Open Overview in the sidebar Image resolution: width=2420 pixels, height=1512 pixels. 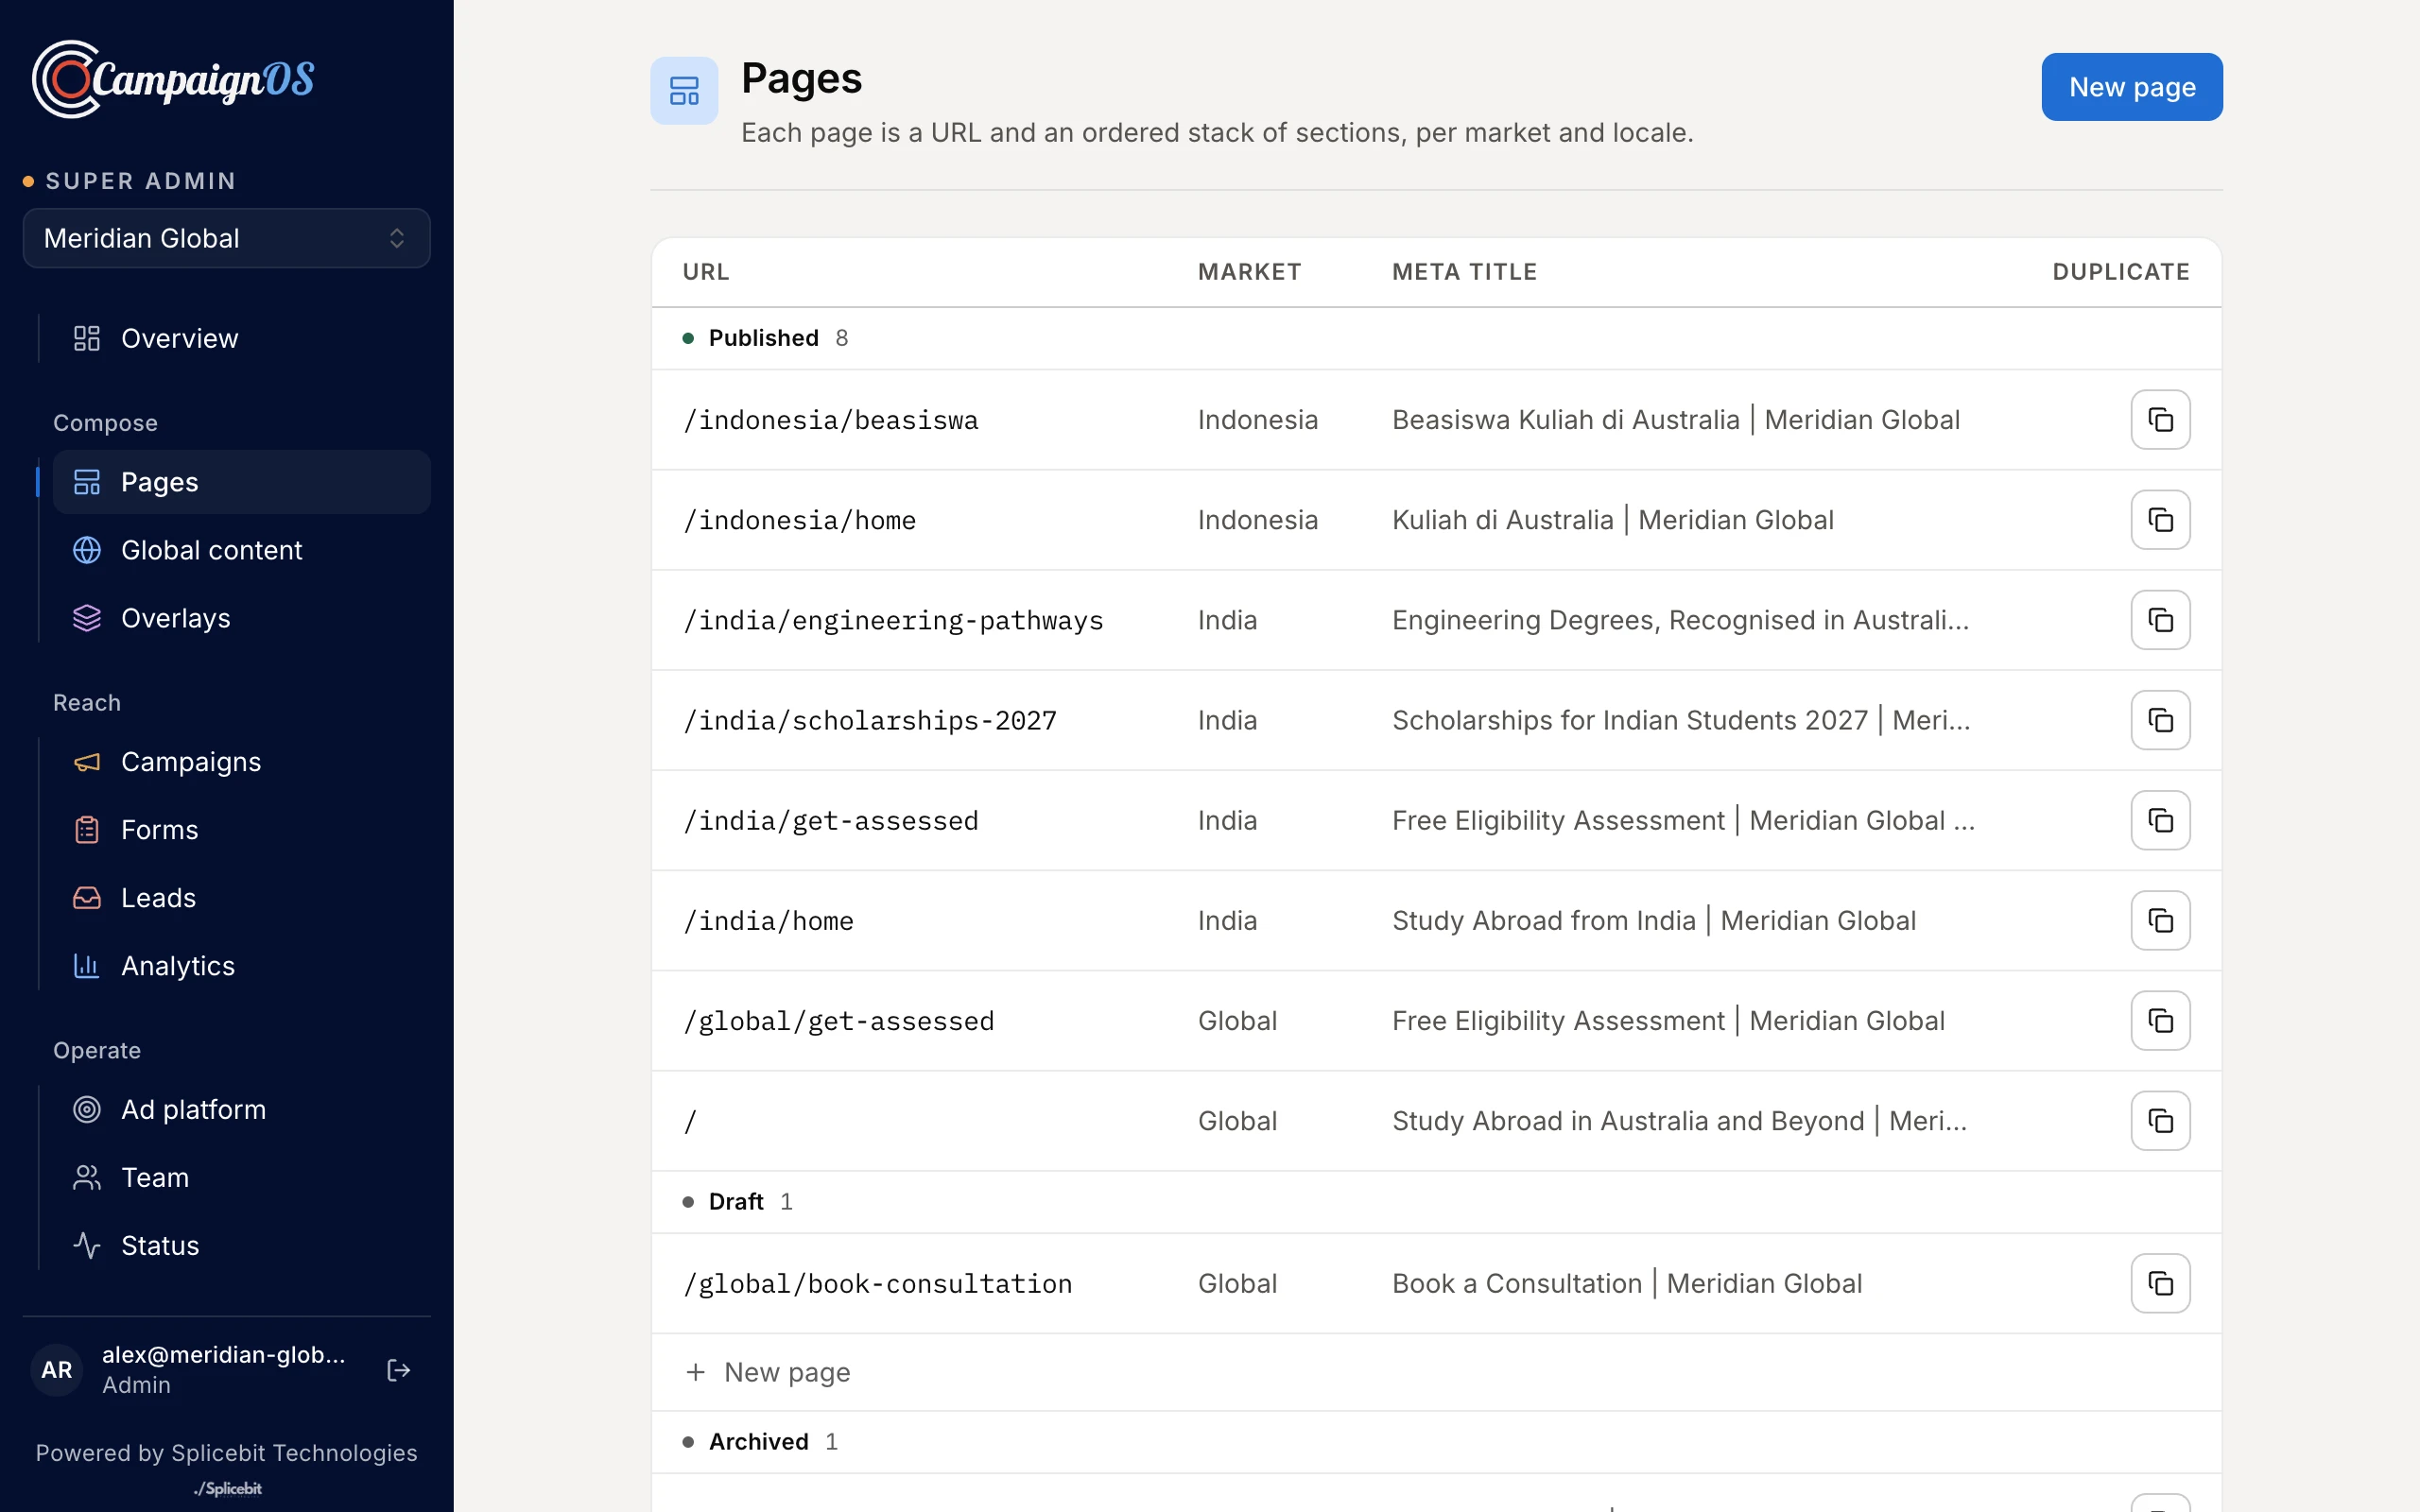click(241, 338)
